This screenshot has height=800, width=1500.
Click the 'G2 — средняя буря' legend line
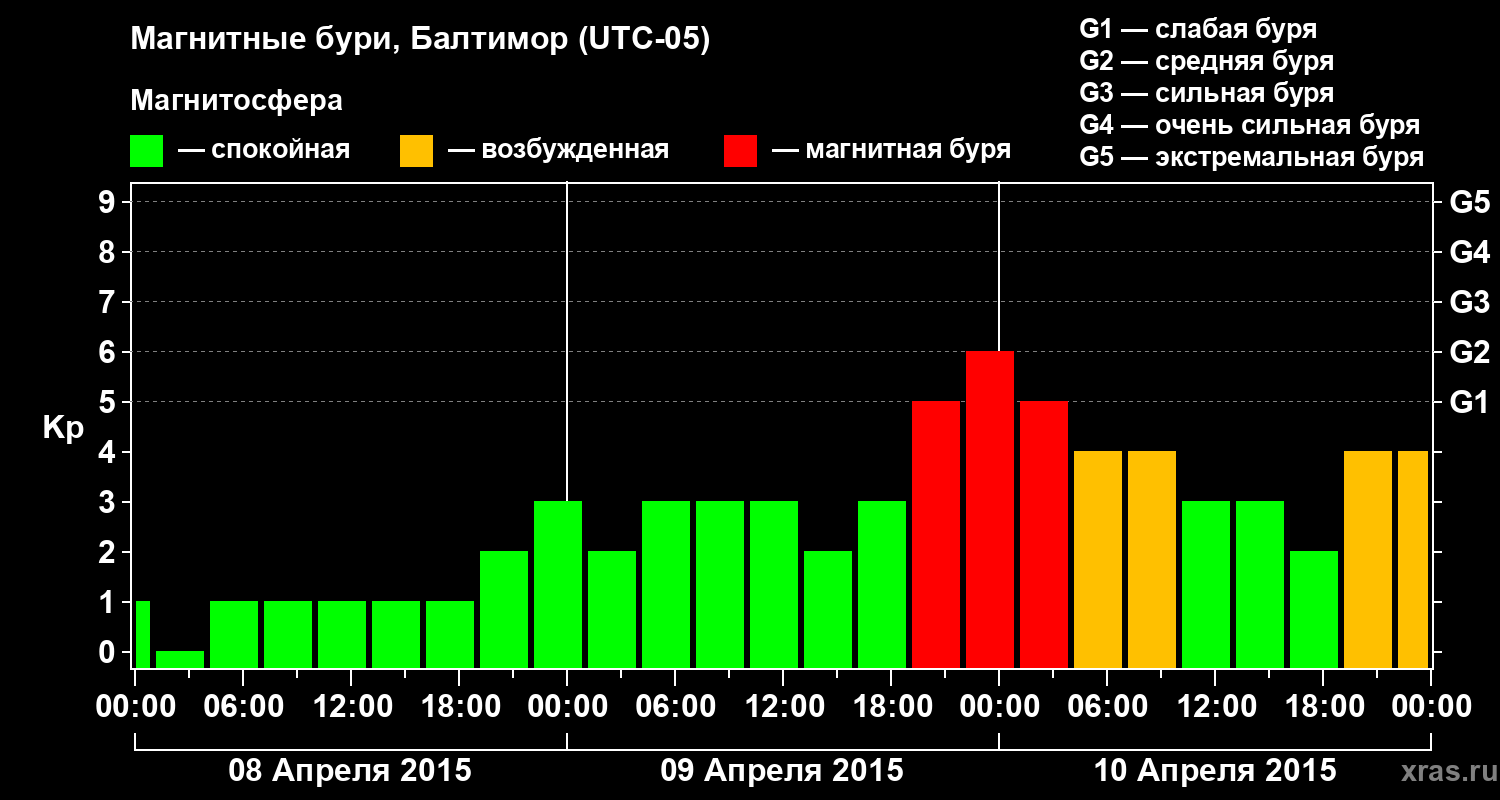click(1207, 61)
